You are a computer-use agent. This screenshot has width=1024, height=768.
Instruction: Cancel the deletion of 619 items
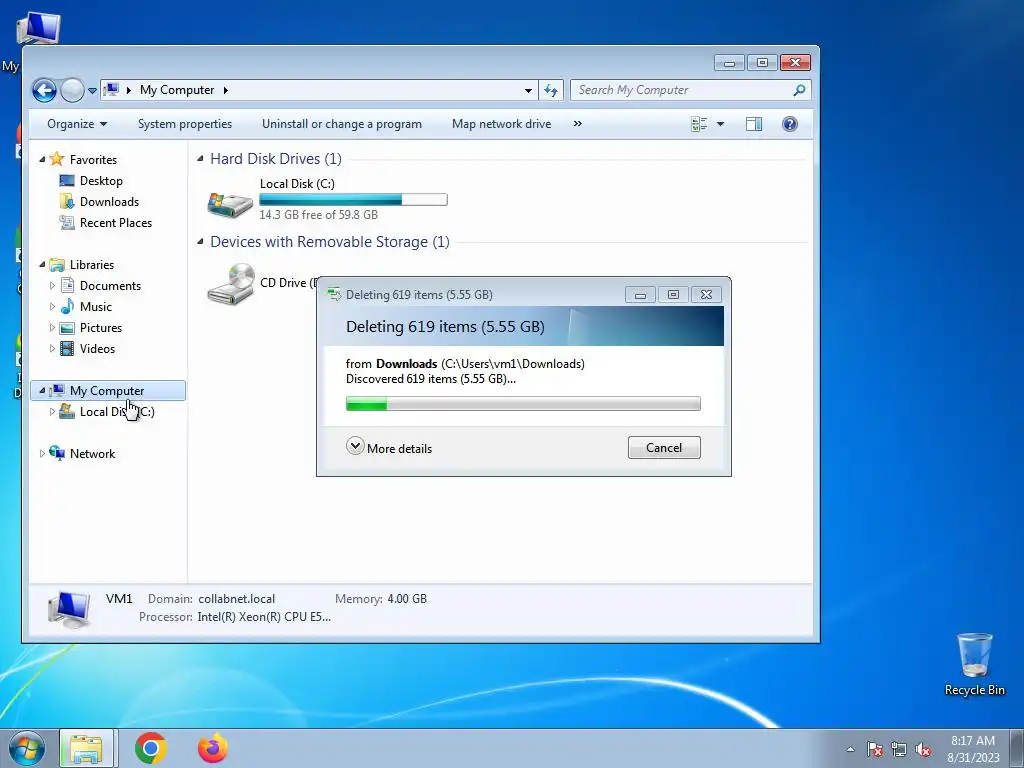tap(664, 447)
